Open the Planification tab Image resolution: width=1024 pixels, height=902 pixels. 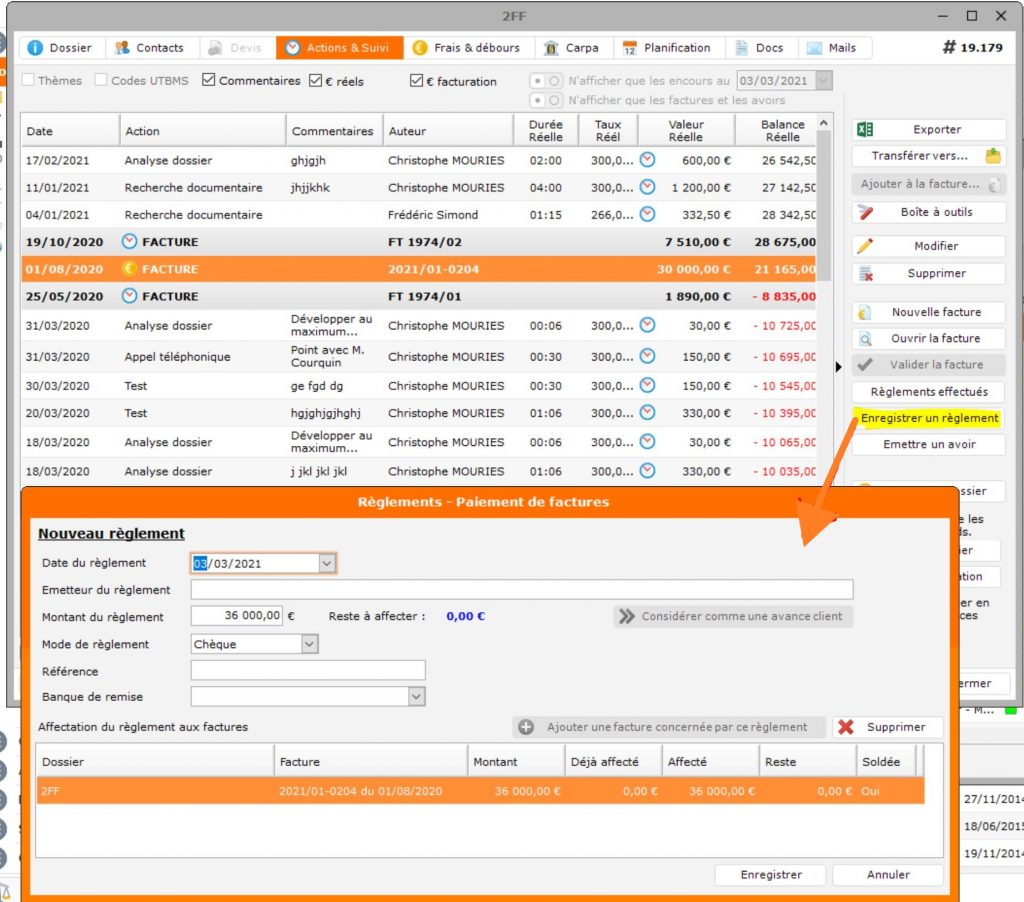point(666,48)
